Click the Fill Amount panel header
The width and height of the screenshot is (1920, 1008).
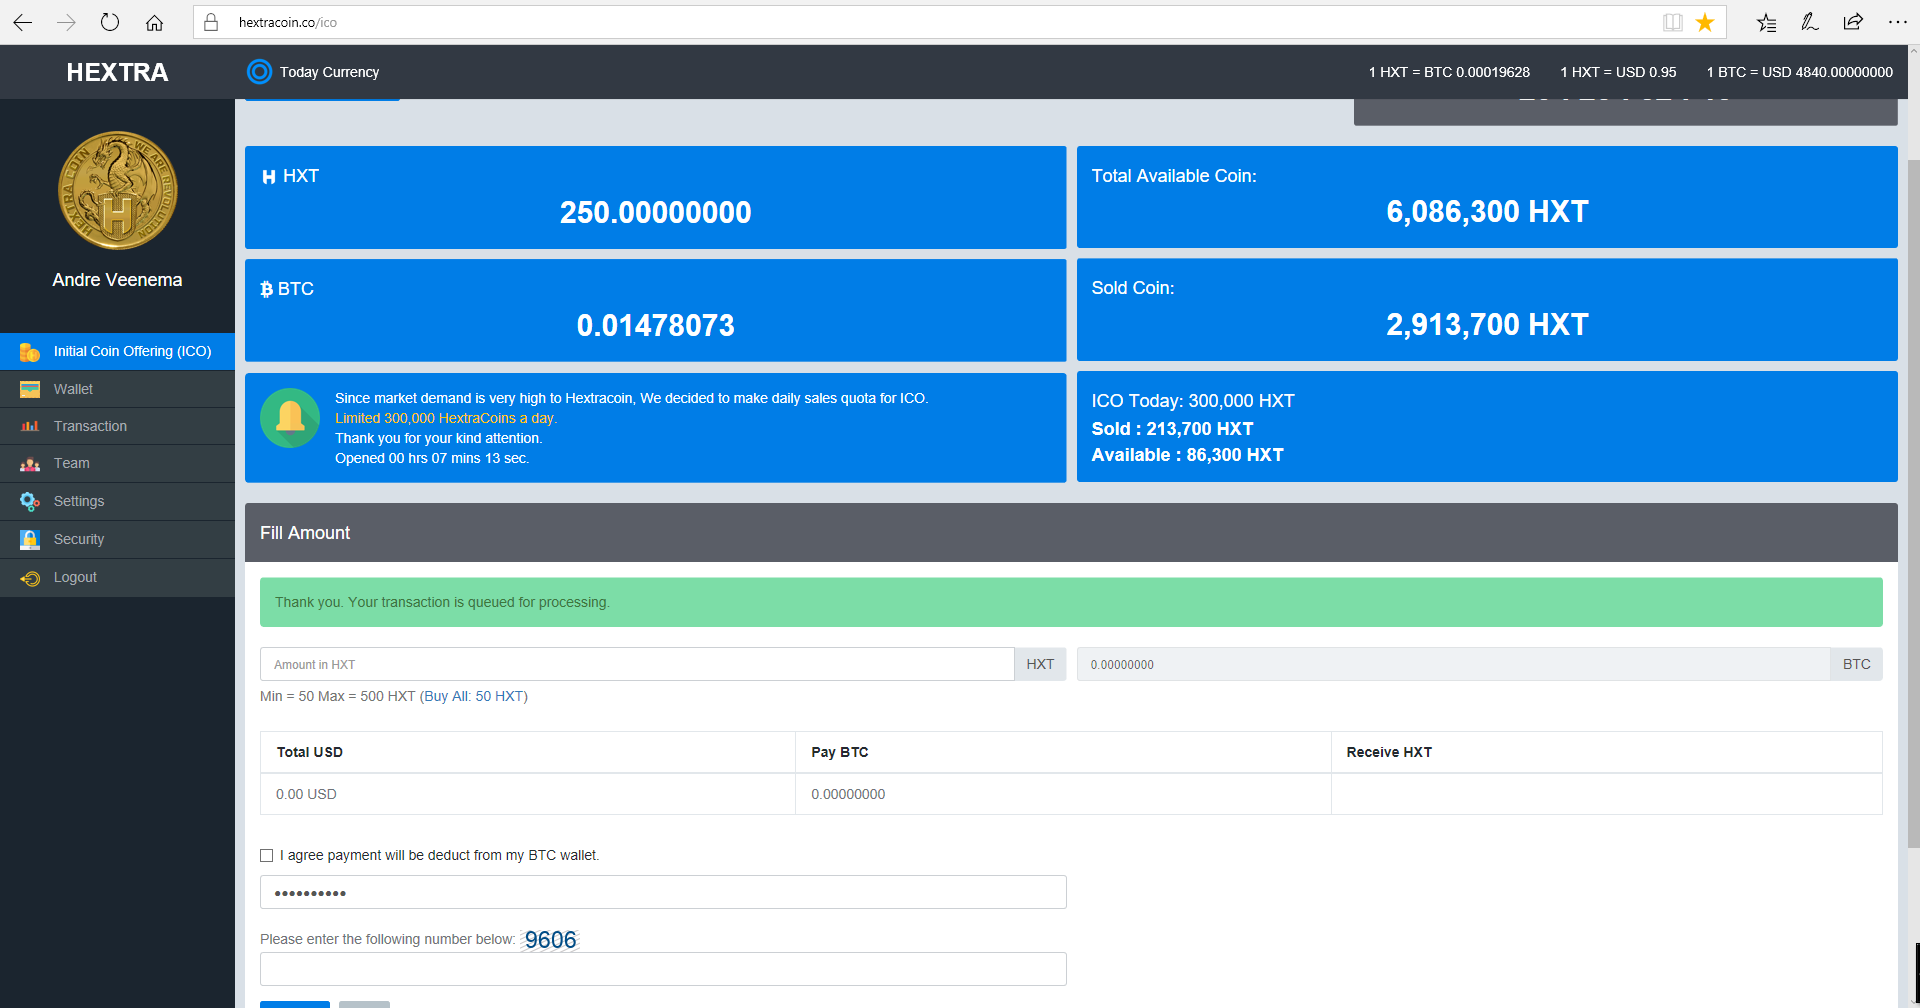(1071, 533)
